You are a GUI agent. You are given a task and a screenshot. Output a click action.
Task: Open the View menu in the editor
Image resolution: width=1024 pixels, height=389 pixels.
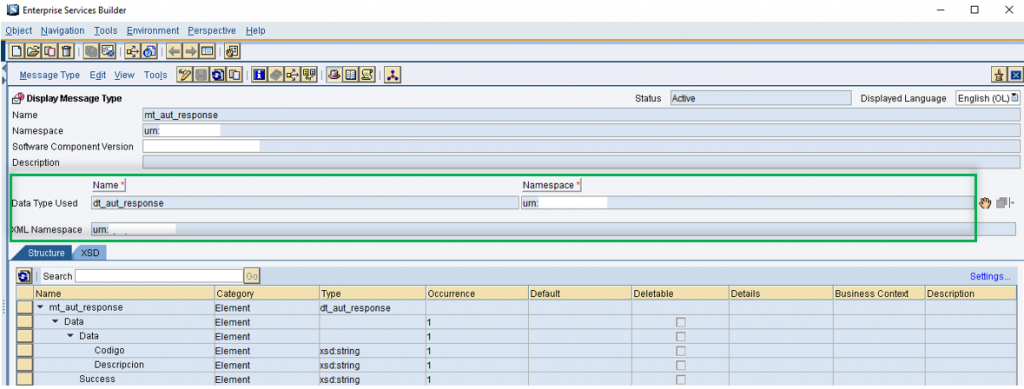point(124,75)
